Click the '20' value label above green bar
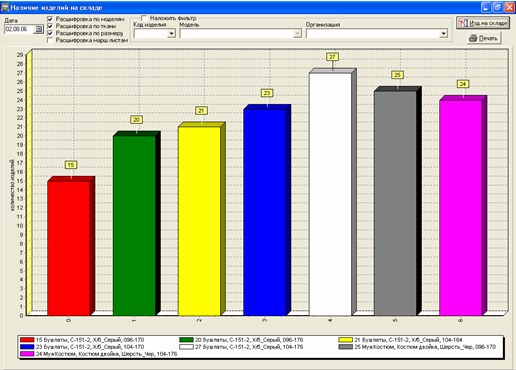516x370 pixels. pos(136,120)
